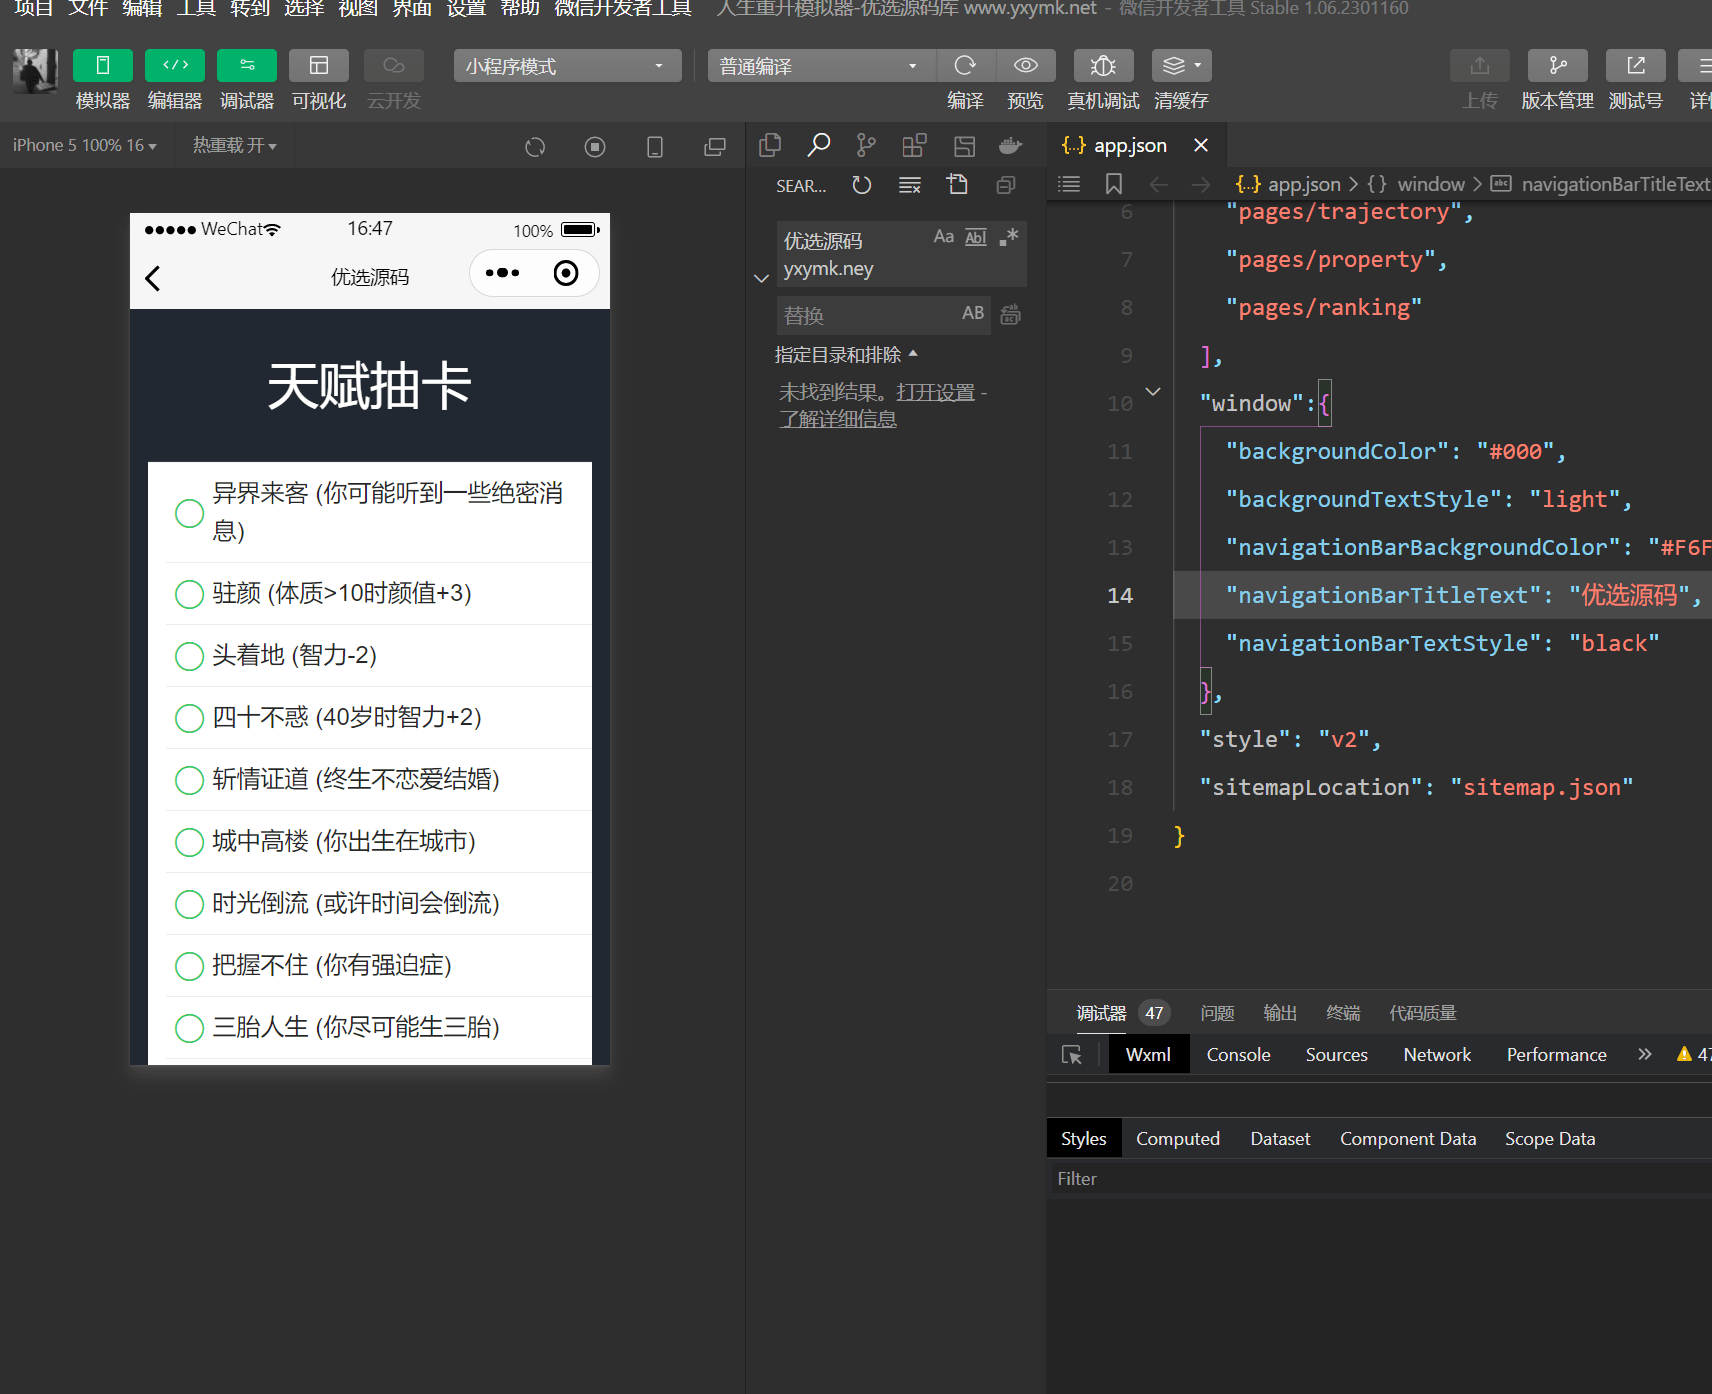Click the real-device debug bug icon
Screen dimensions: 1712x1394
coord(1103,66)
